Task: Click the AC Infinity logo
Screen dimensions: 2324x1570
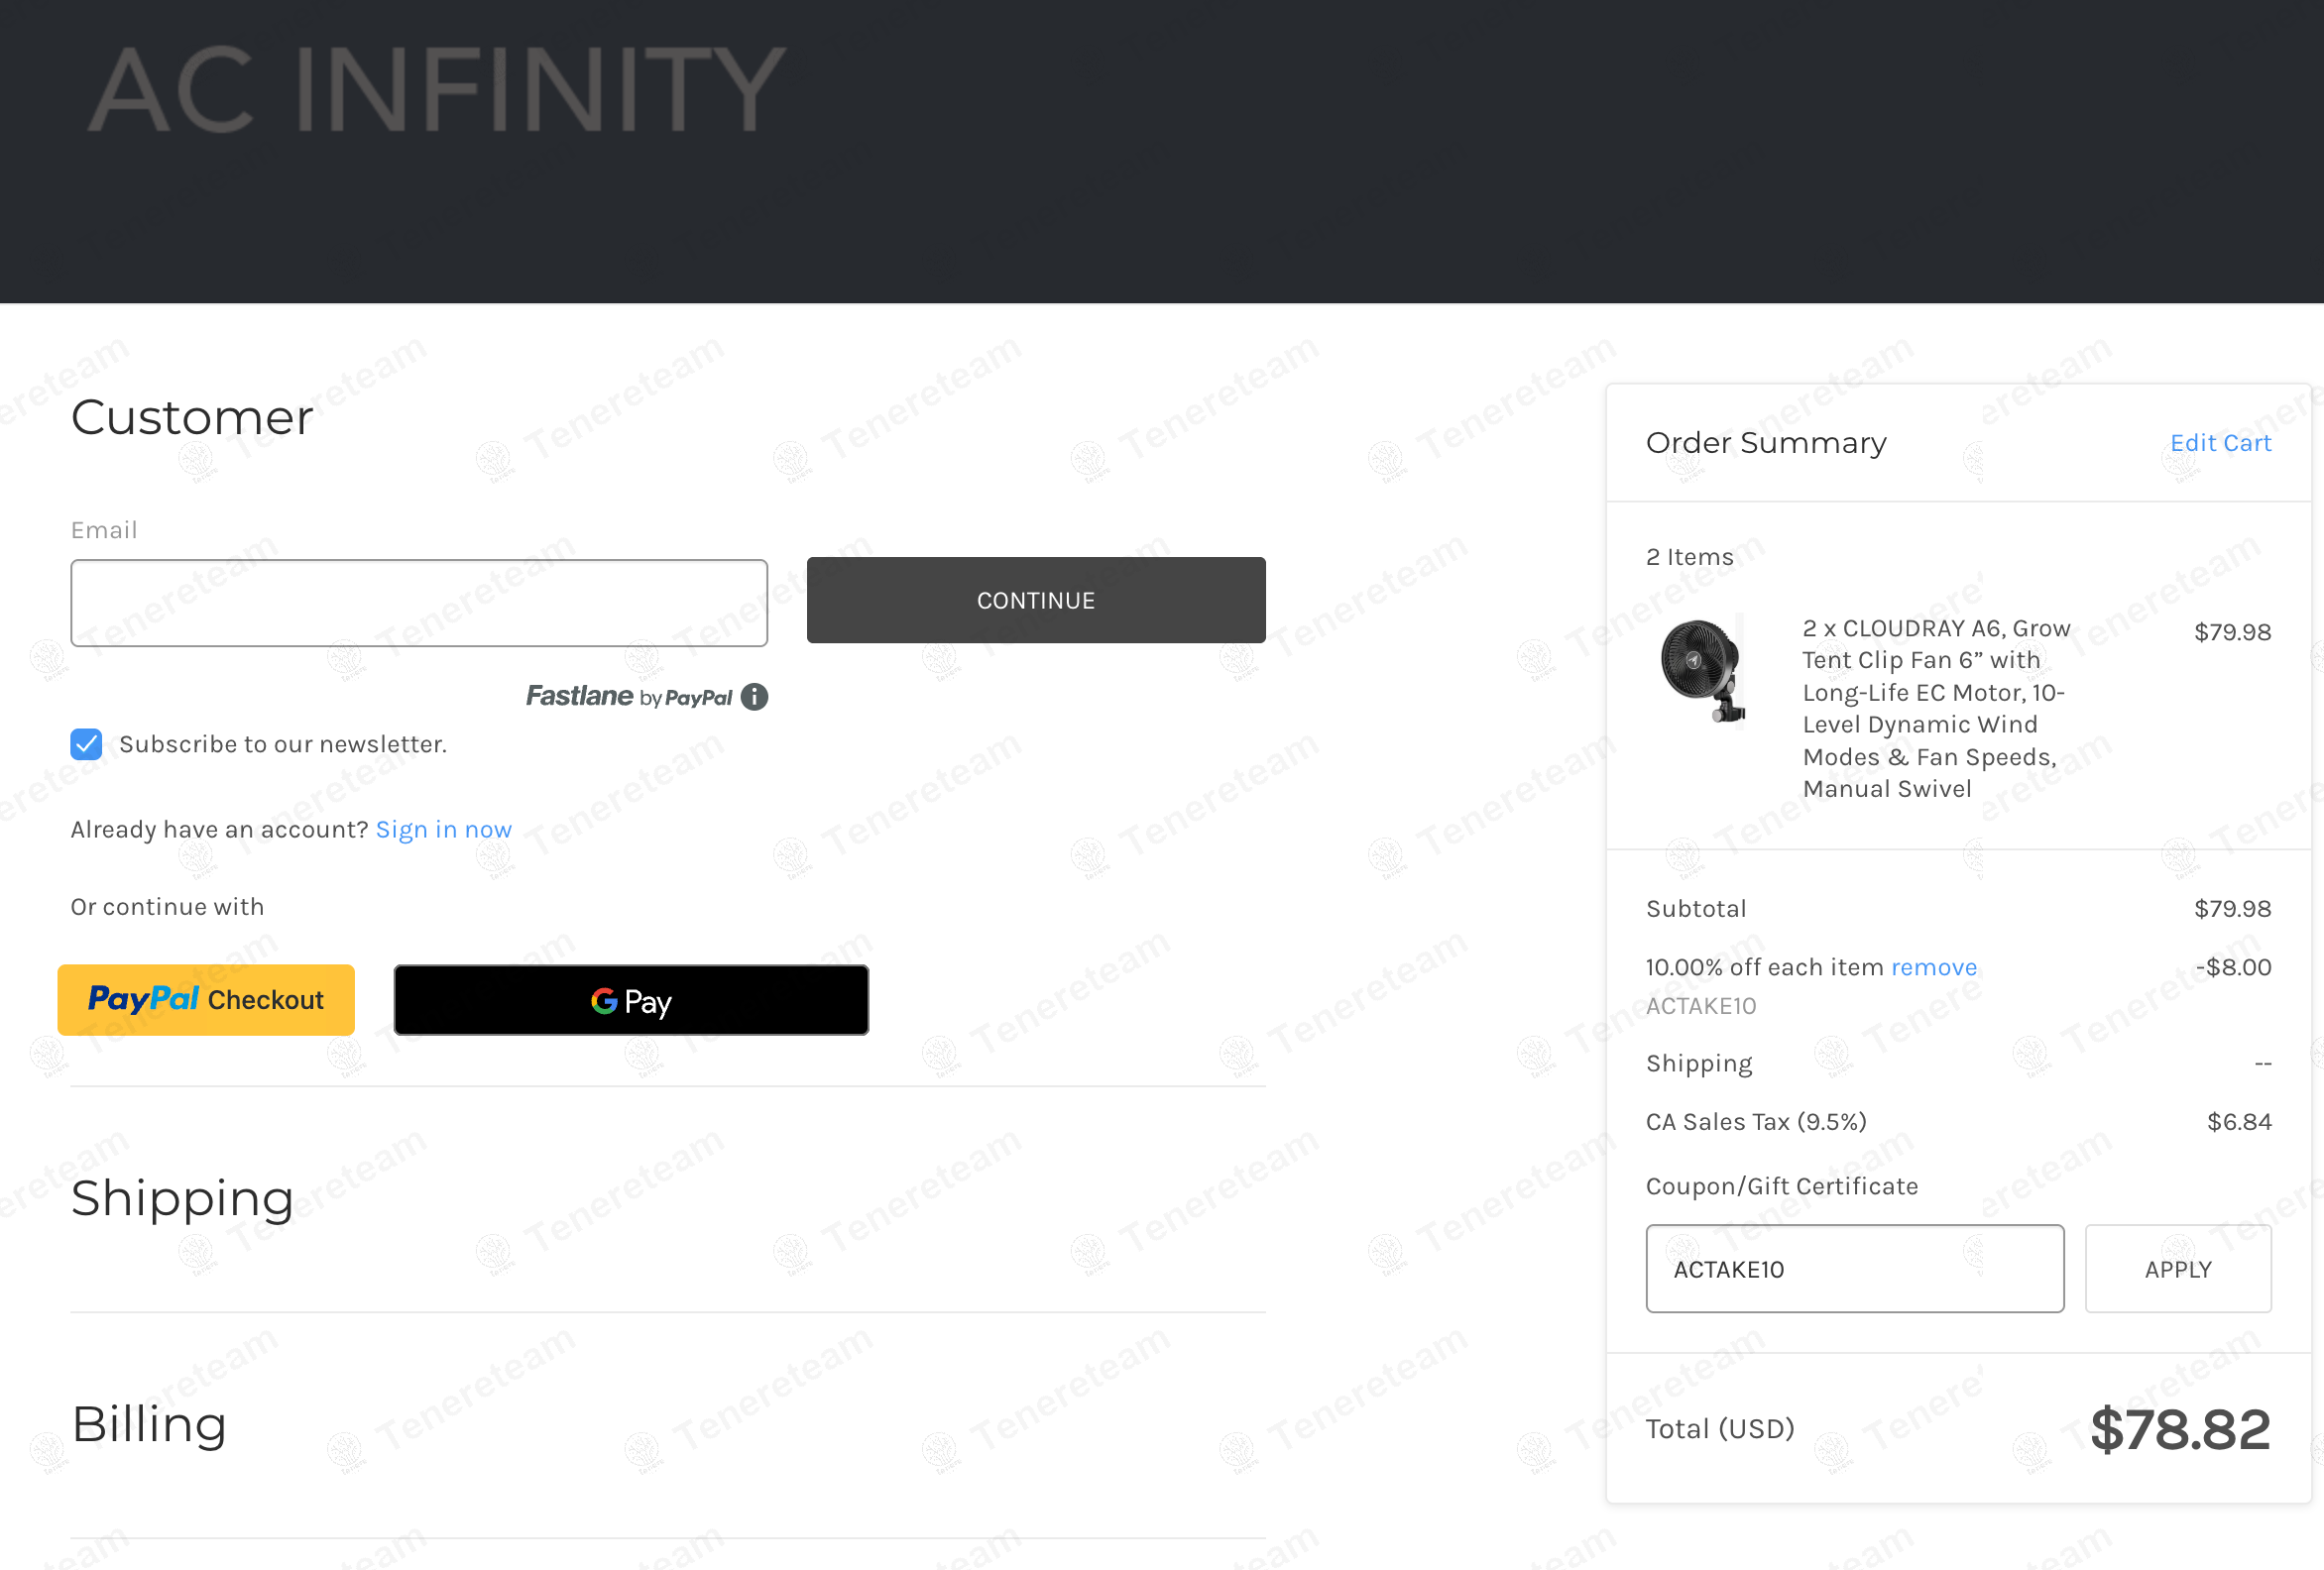Action: pos(437,89)
